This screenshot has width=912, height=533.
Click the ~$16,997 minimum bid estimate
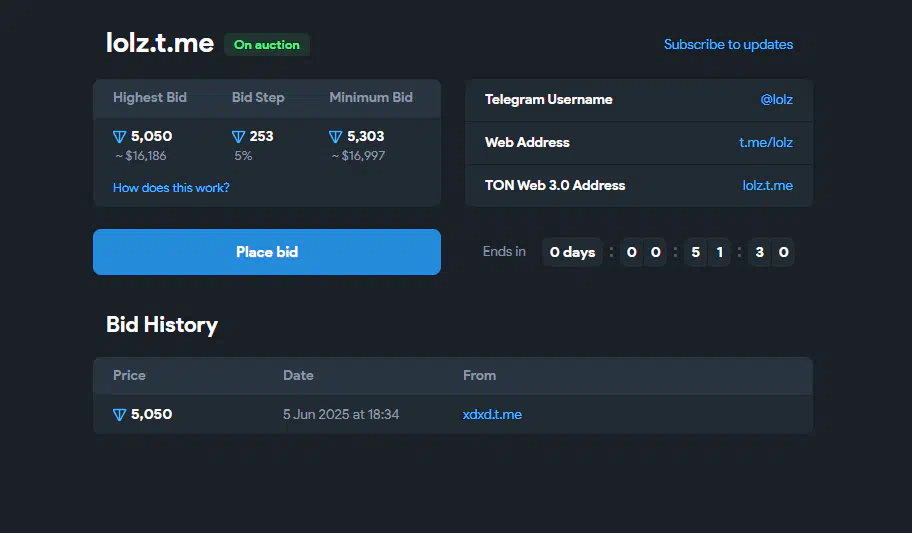tap(358, 156)
